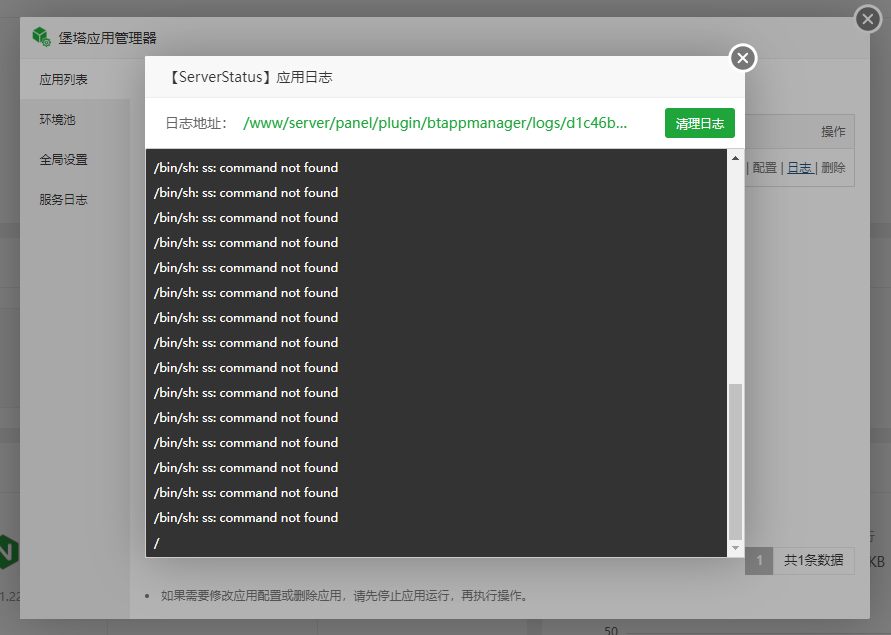Open the 全局设置 tab

tap(75, 160)
